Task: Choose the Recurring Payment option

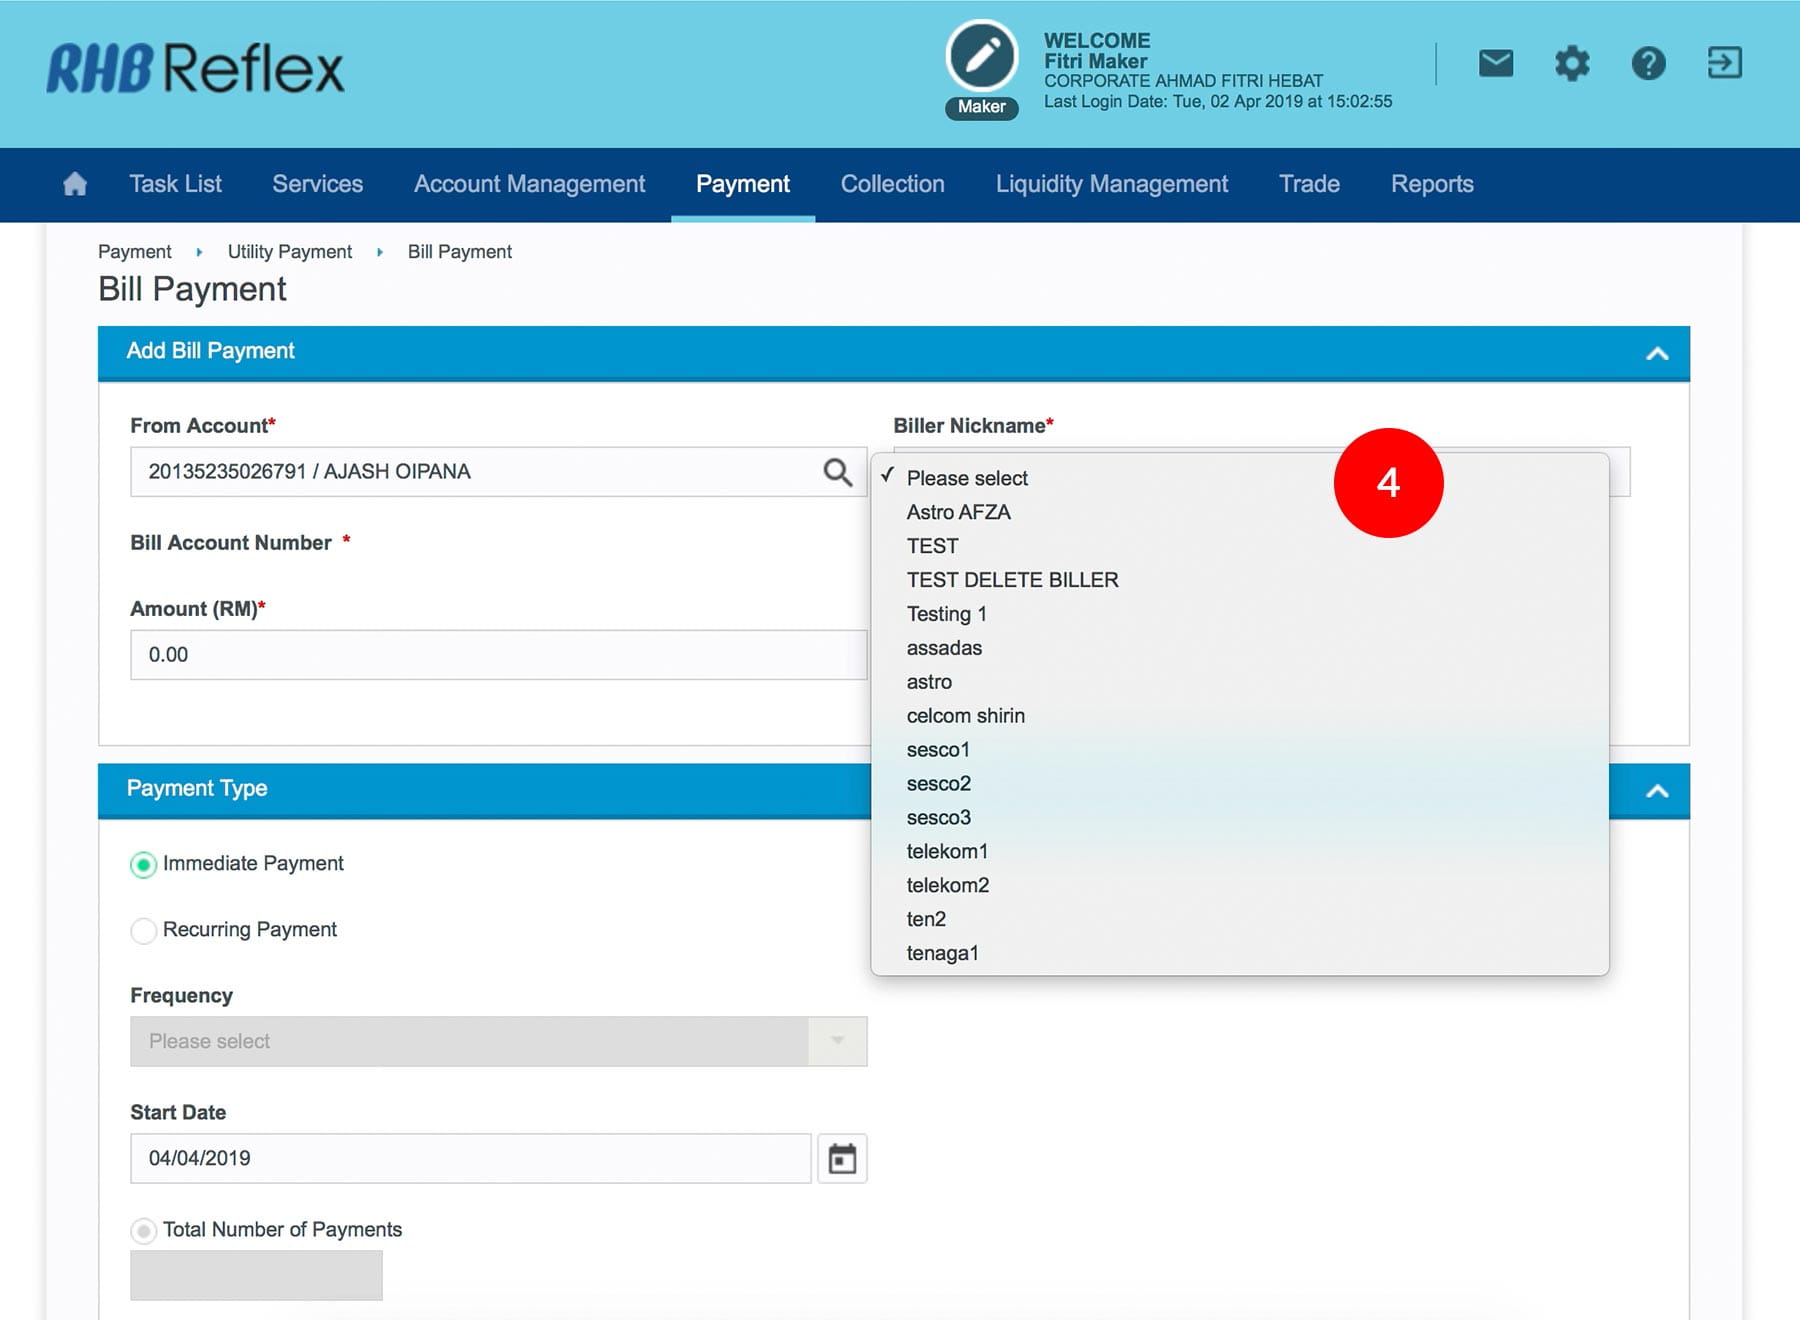Action: (144, 931)
